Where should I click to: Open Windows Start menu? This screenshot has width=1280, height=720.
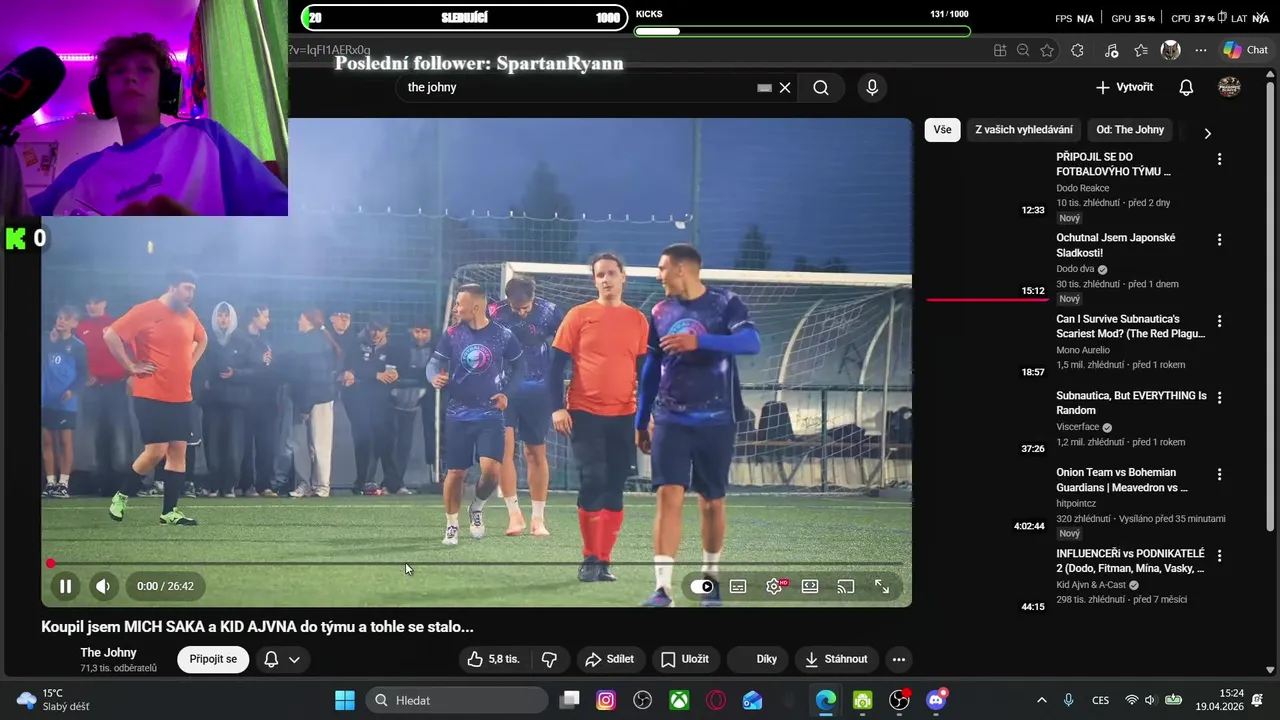345,700
